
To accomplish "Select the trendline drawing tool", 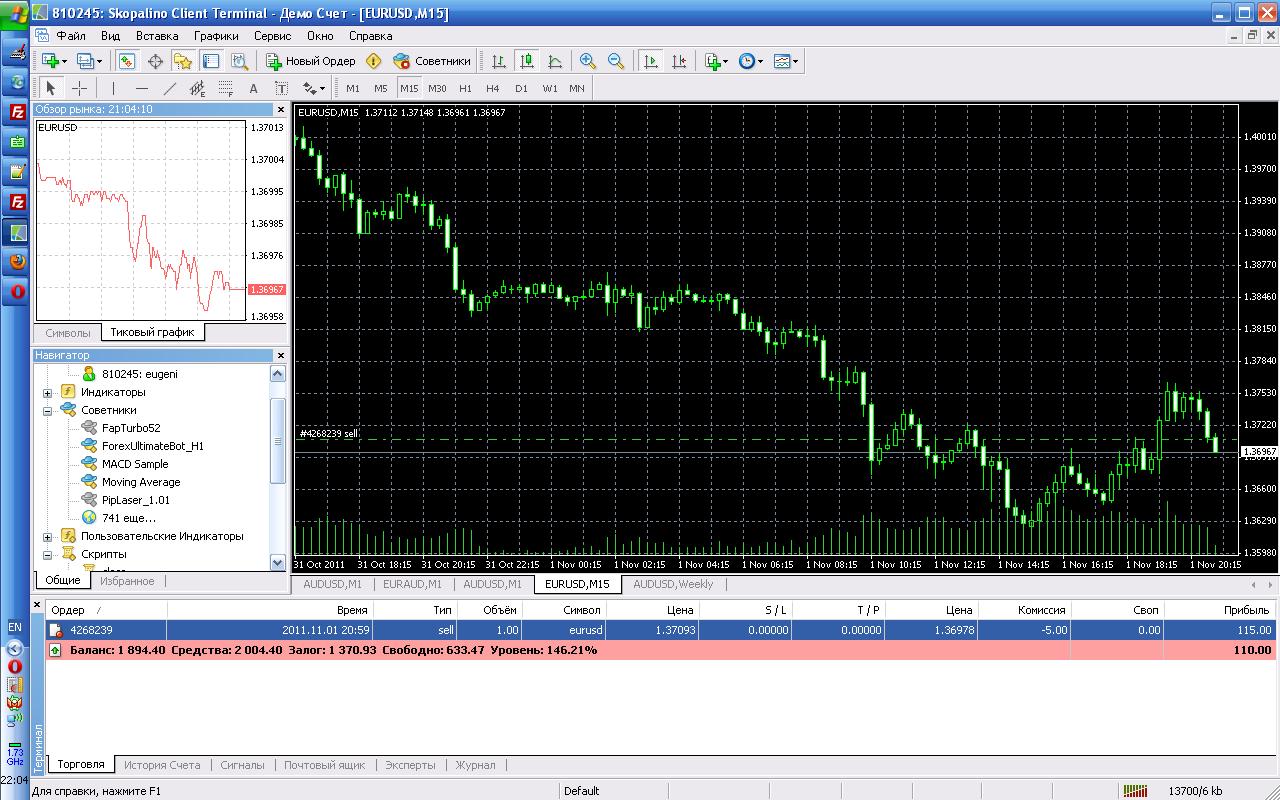I will (169, 88).
